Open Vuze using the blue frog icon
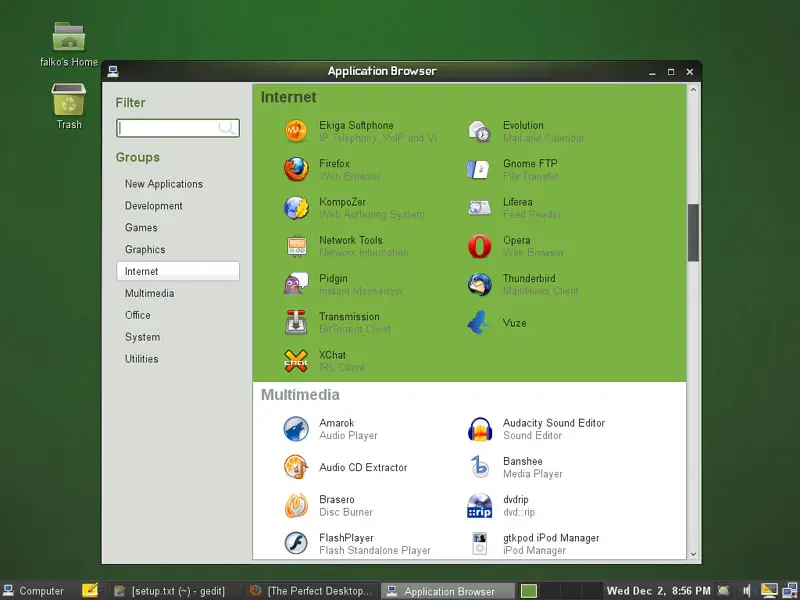This screenshot has width=800, height=600. [x=480, y=322]
